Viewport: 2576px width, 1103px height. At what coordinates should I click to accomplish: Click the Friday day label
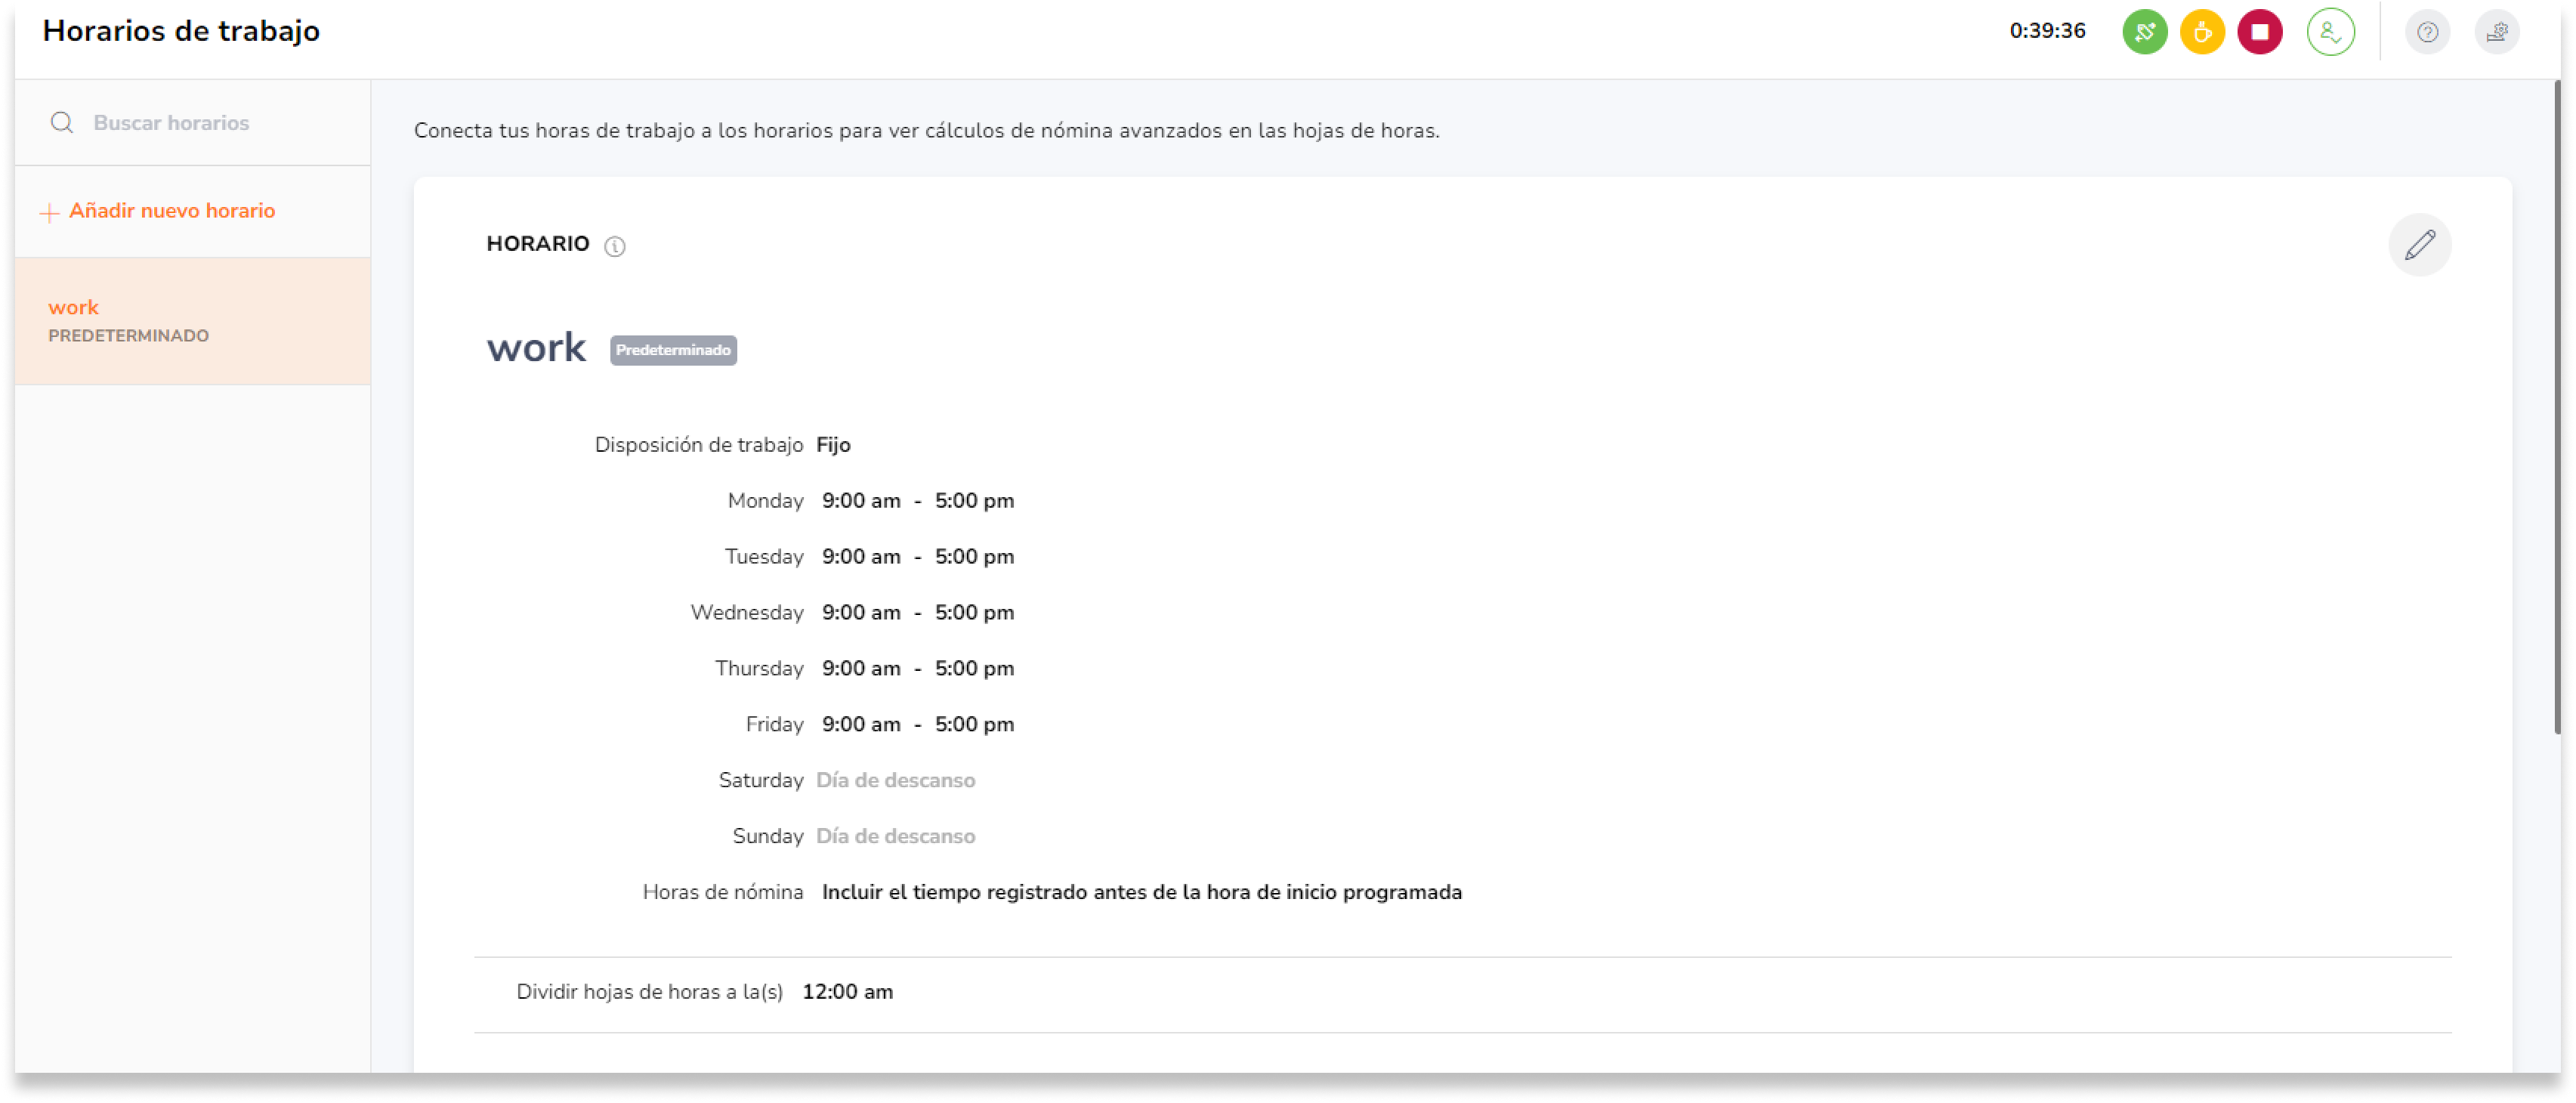coord(774,725)
